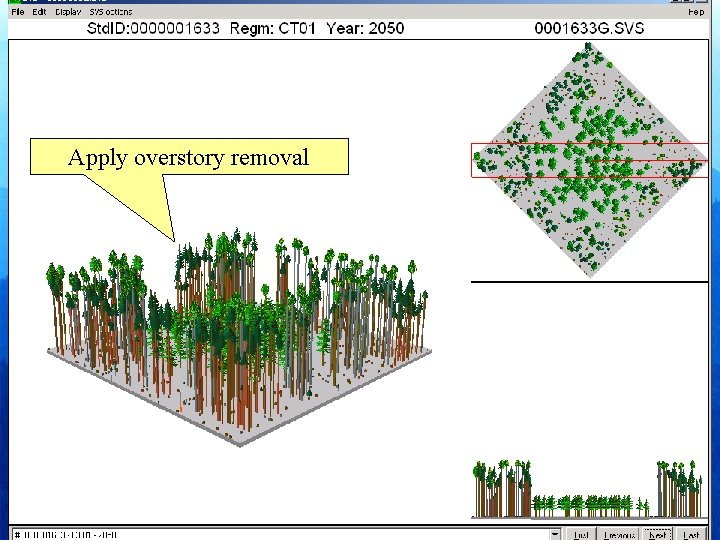The width and height of the screenshot is (720, 540).
Task: Go to the Previous stand image
Action: (619, 534)
